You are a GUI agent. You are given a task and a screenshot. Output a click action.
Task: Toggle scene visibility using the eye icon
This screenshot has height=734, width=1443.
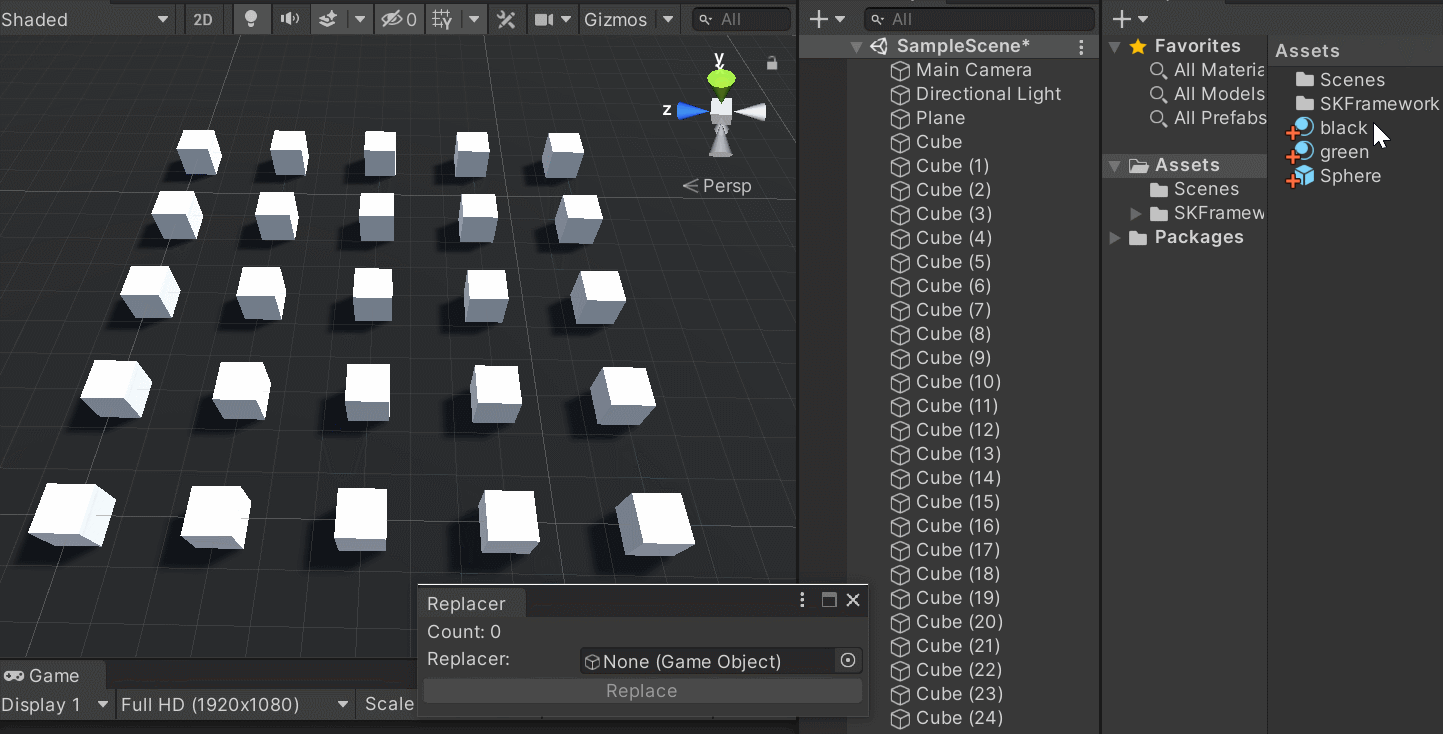391,19
